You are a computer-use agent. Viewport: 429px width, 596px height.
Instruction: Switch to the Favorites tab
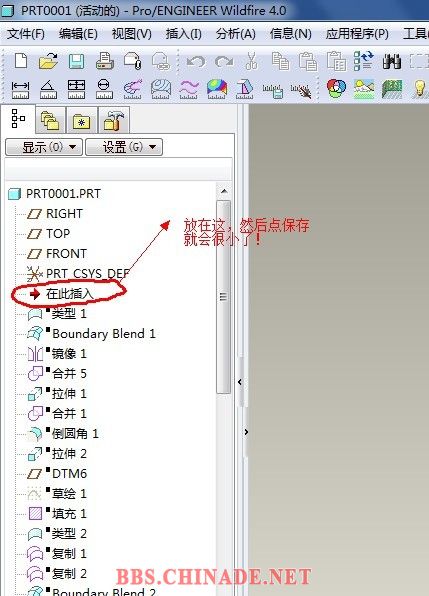pyautogui.click(x=81, y=120)
